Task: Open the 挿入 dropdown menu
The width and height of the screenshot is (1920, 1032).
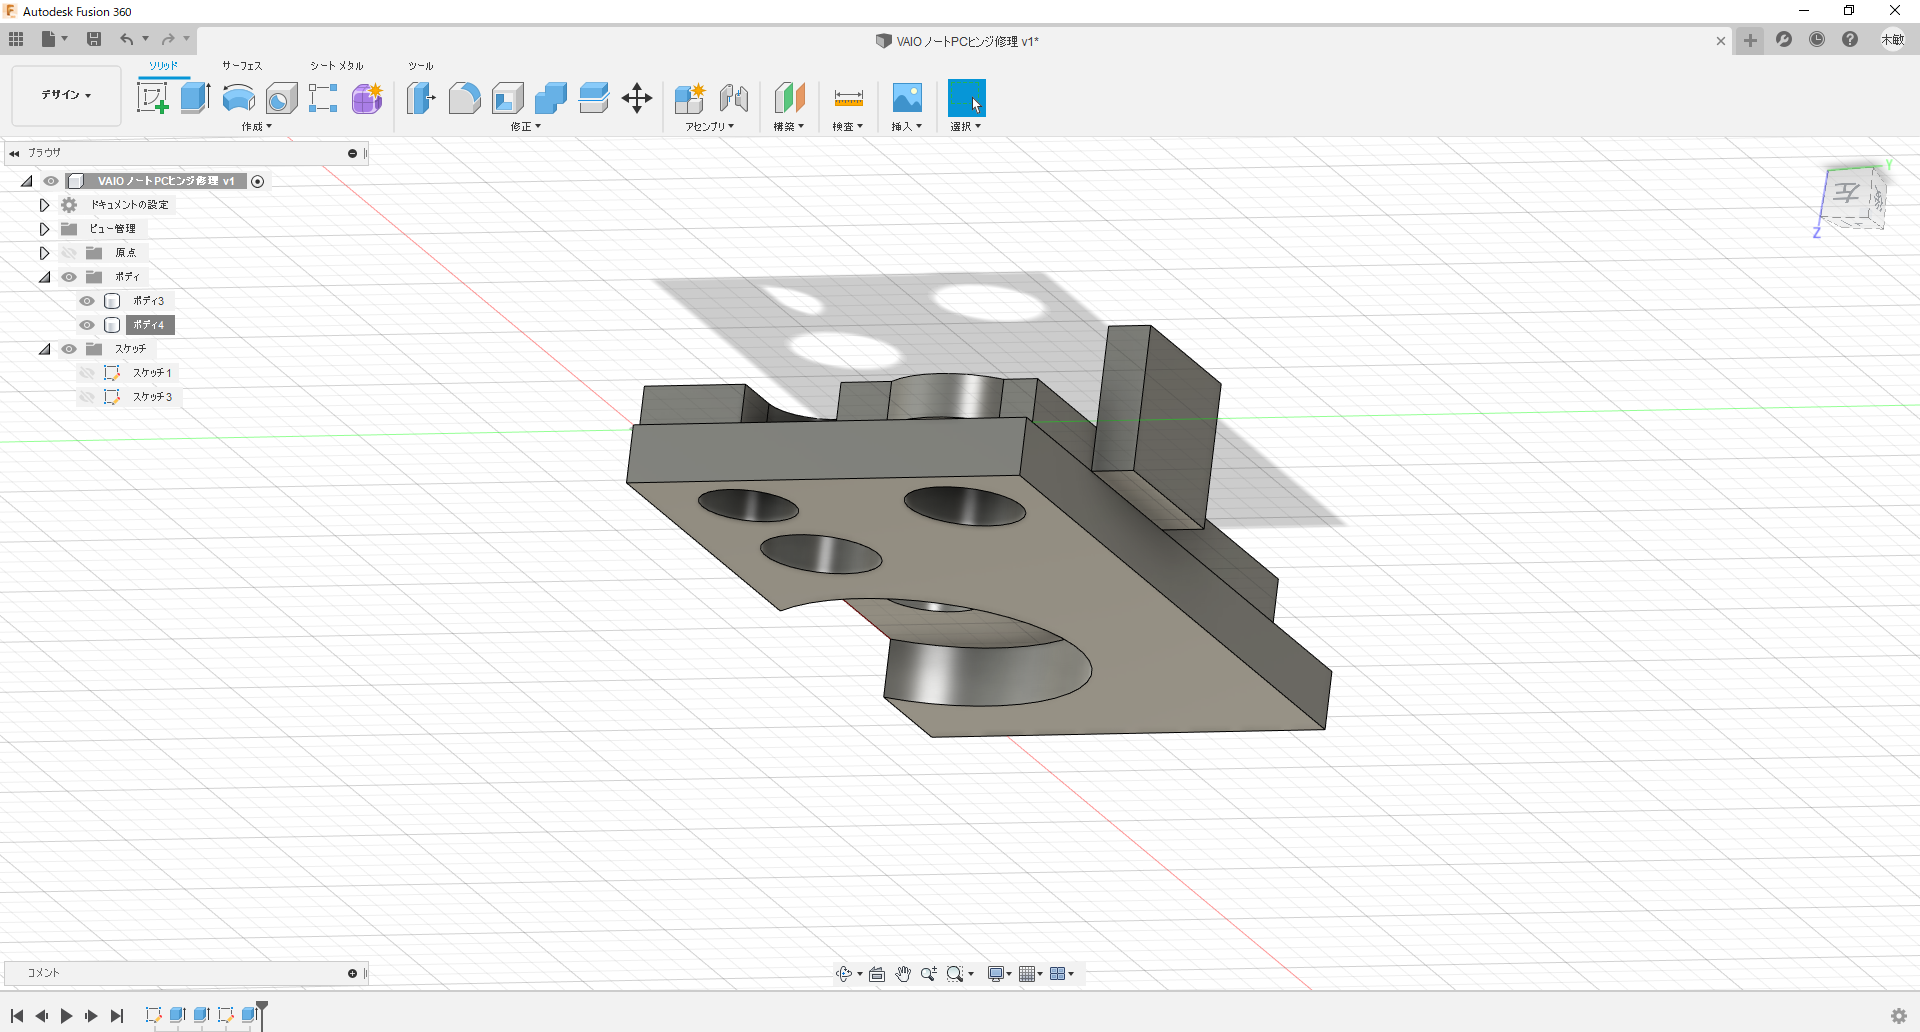Action: [907, 127]
